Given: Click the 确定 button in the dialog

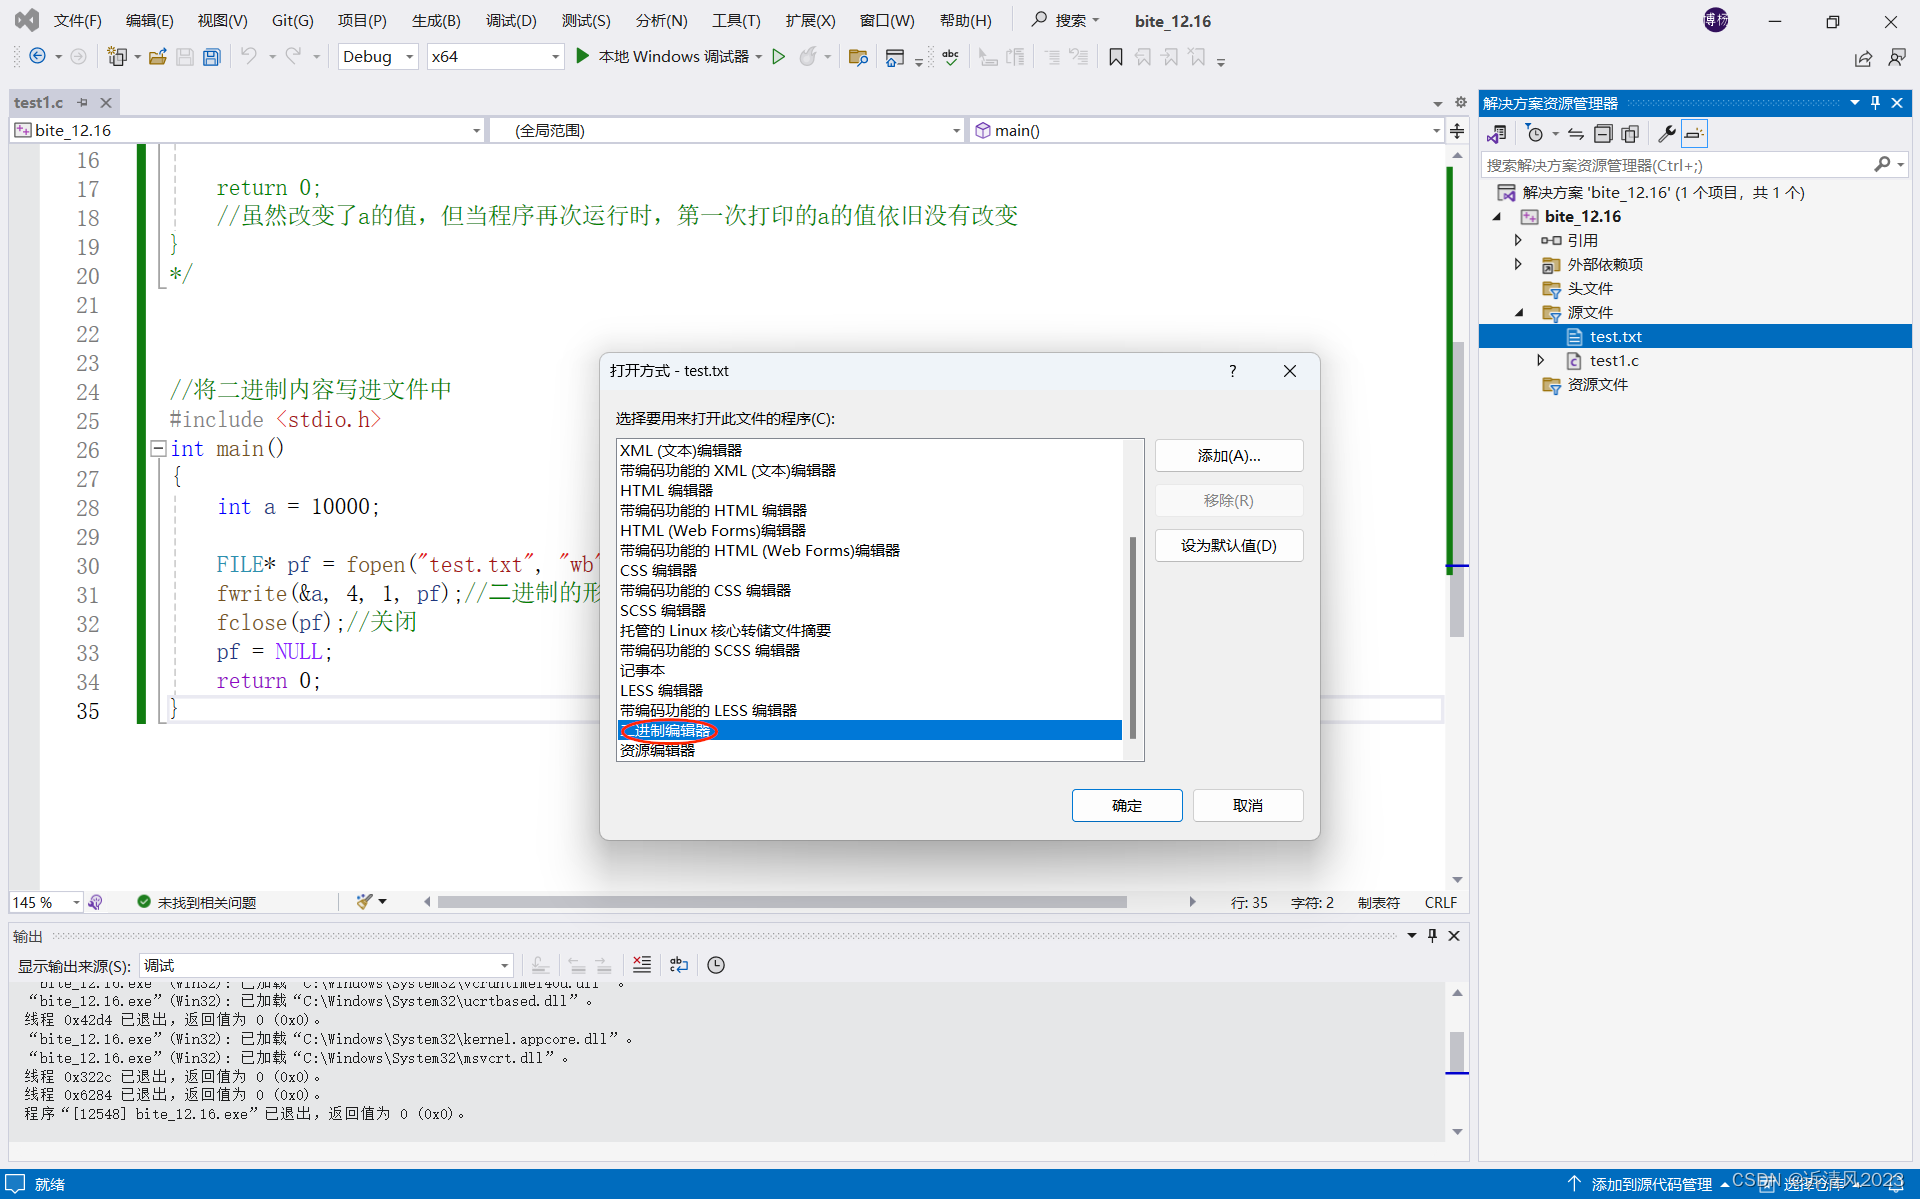Looking at the screenshot, I should point(1126,805).
